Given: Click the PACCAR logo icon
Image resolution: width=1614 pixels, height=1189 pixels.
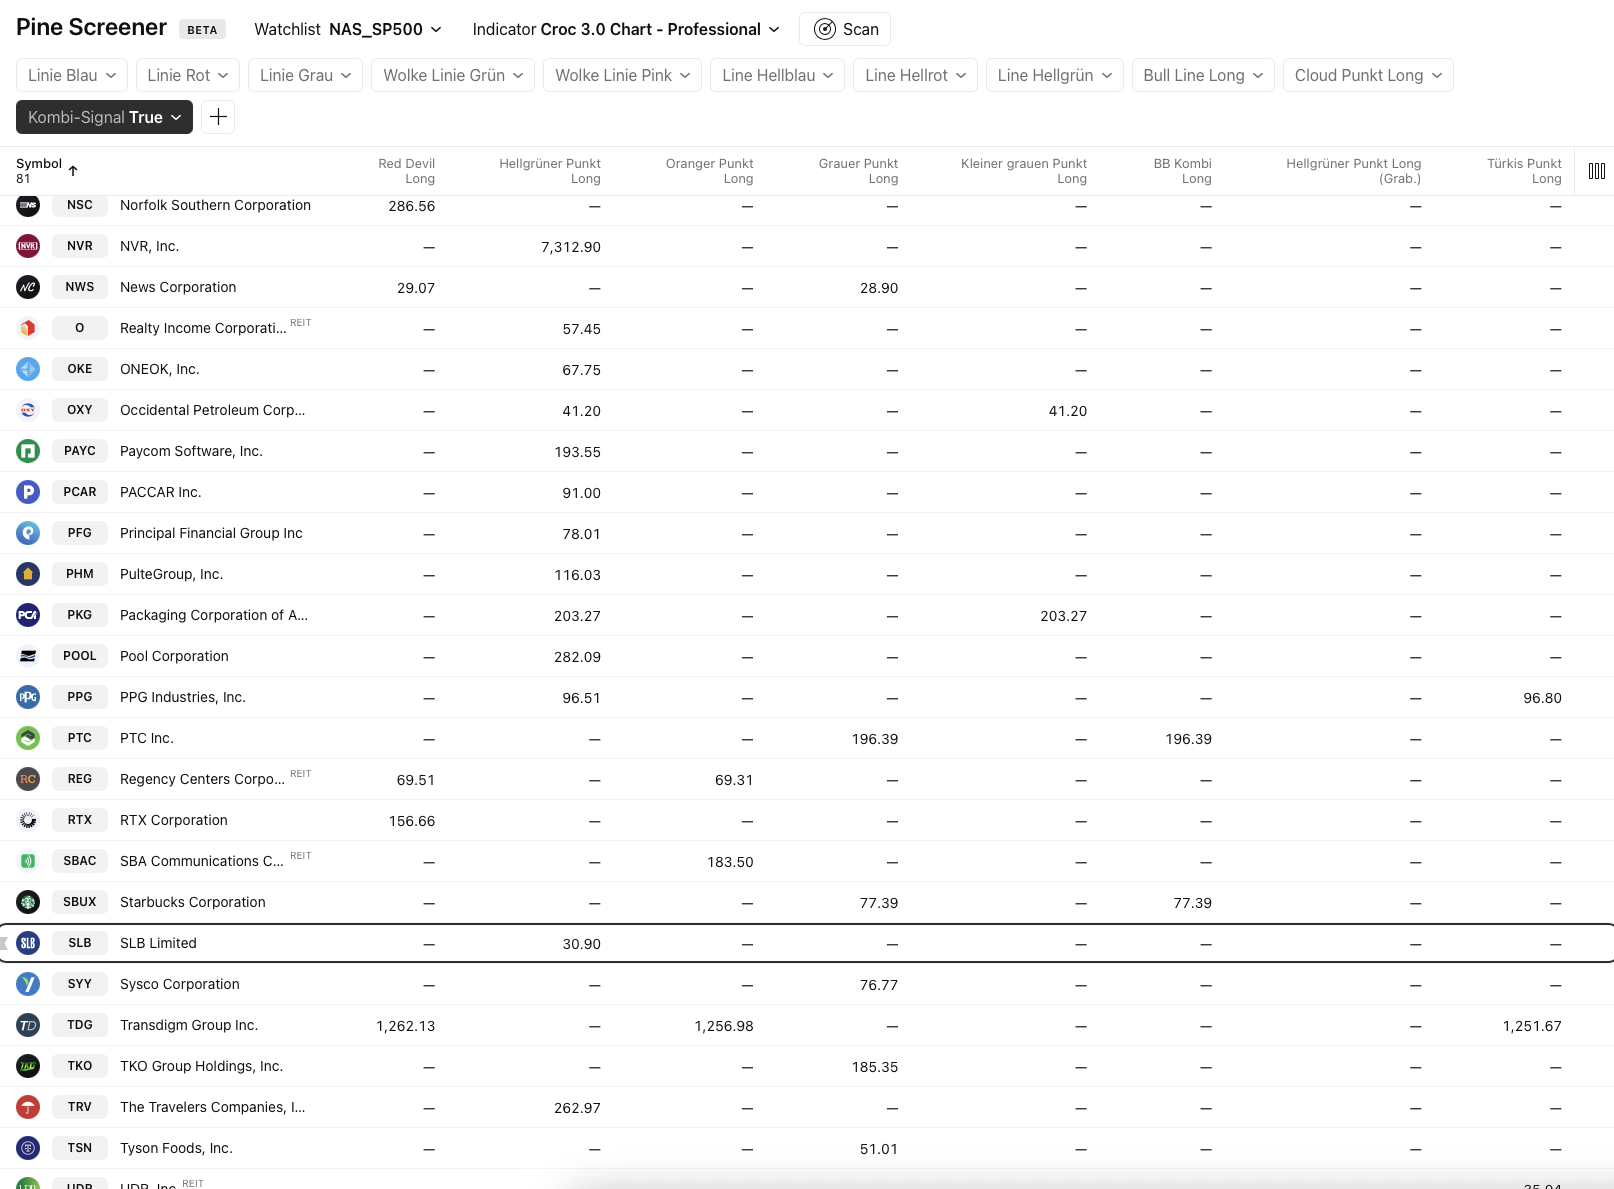Looking at the screenshot, I should coord(28,492).
